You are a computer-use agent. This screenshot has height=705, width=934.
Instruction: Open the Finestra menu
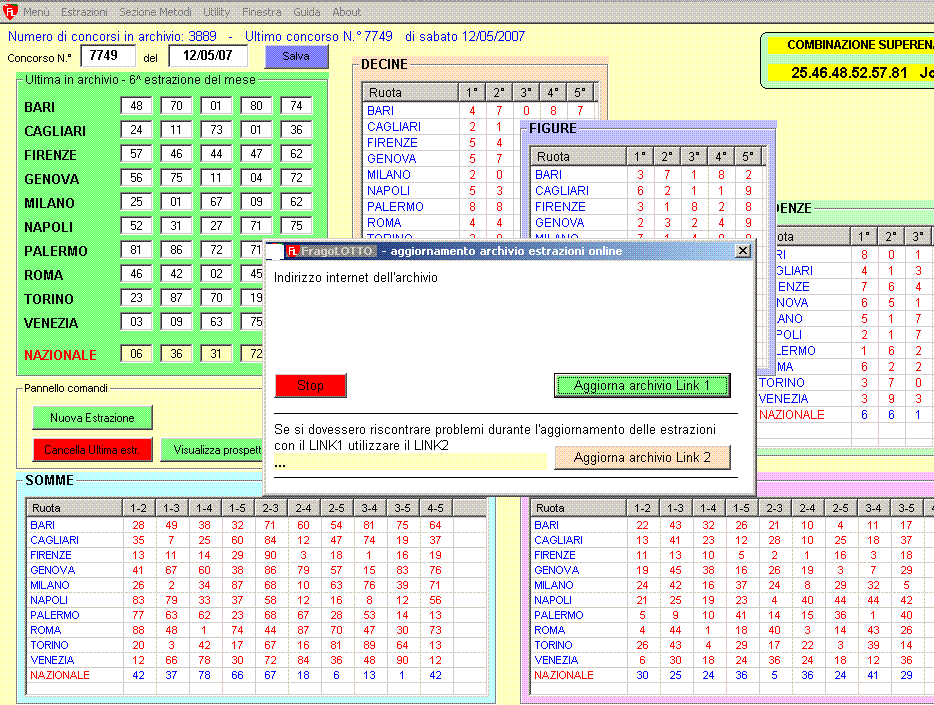(x=262, y=12)
